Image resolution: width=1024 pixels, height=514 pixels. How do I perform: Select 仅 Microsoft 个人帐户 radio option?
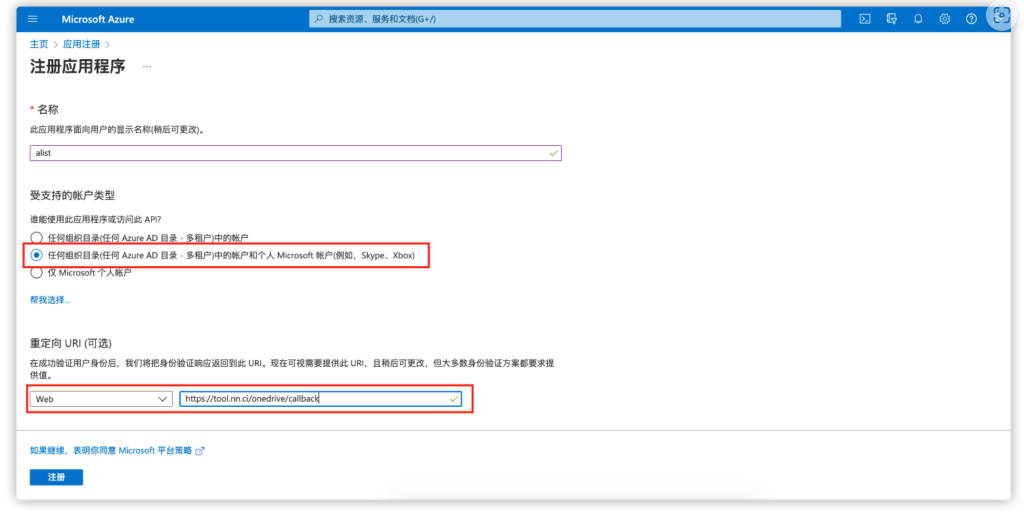click(37, 272)
